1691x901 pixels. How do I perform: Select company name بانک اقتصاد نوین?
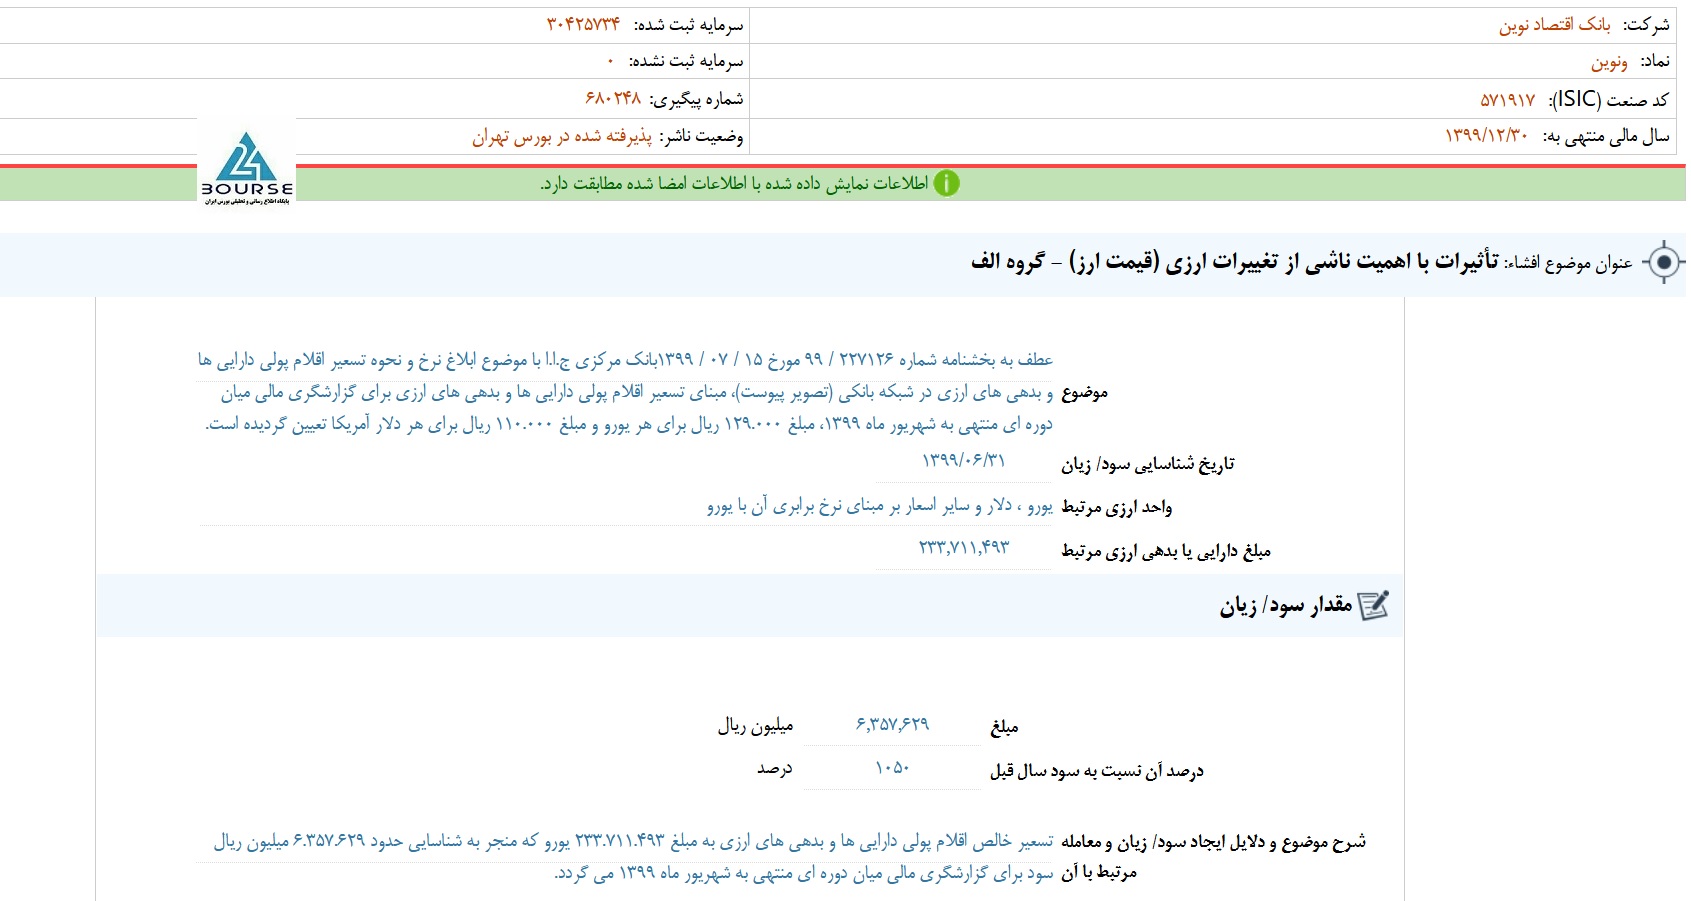click(x=1554, y=25)
